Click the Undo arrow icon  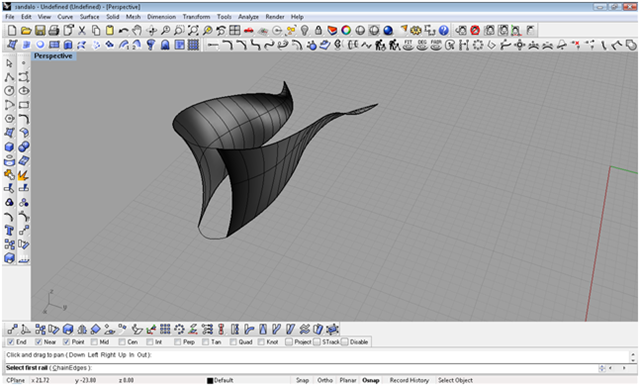click(x=123, y=30)
